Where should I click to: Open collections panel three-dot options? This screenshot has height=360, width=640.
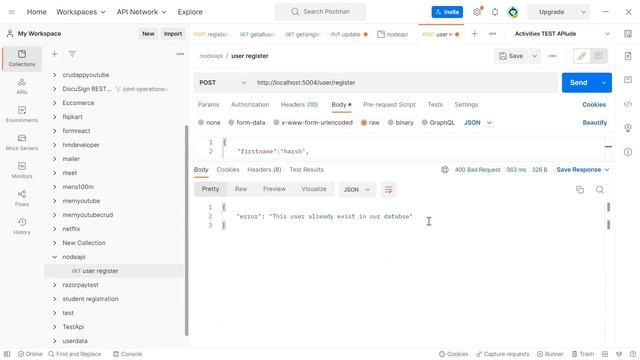click(180, 54)
